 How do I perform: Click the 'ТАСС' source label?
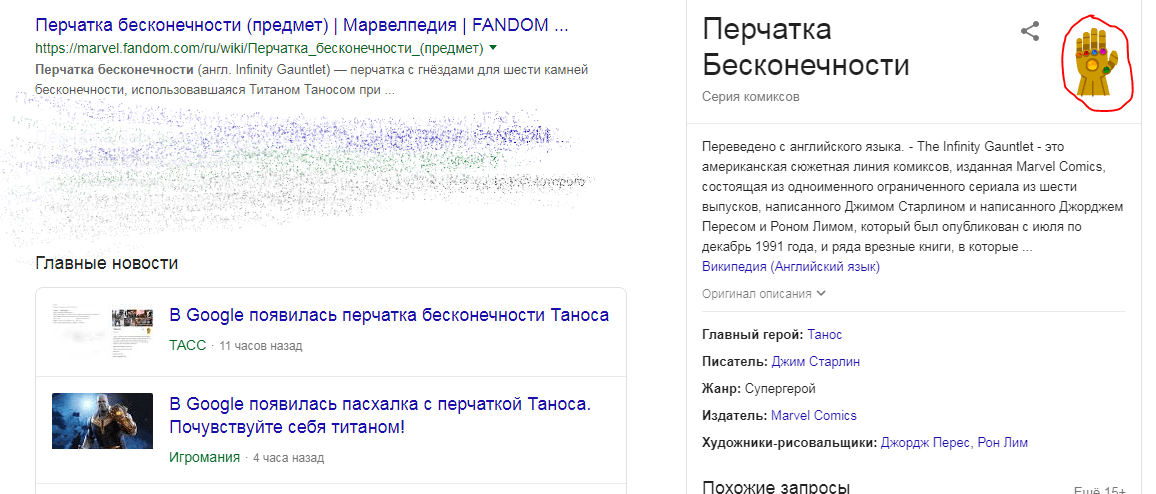click(188, 345)
